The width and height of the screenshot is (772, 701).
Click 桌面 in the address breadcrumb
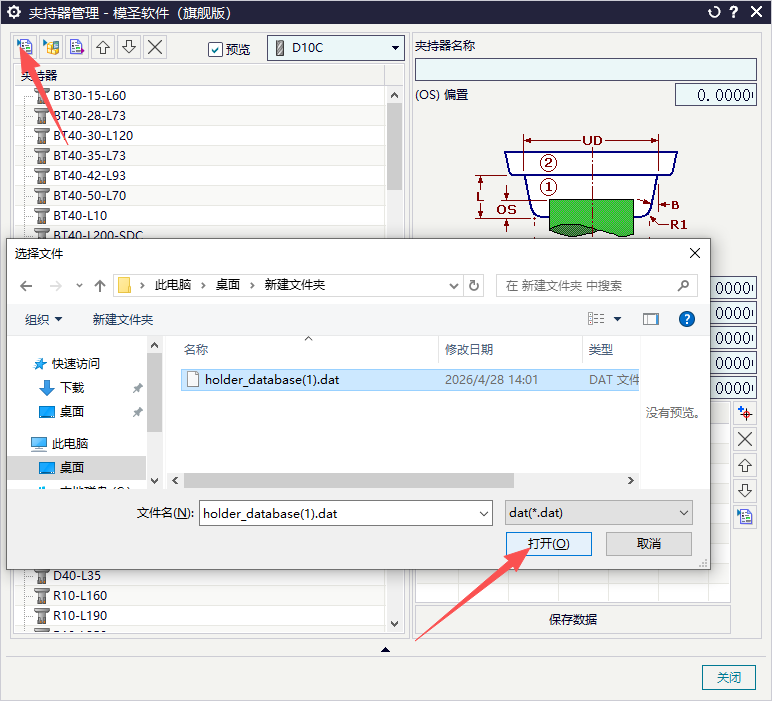(227, 285)
